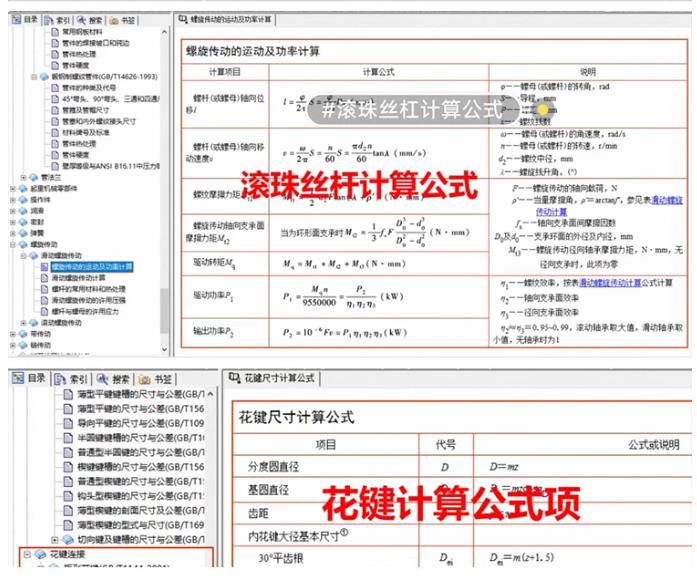The height and width of the screenshot is (578, 697).
Task: Click the 30°平齿根 table cell
Action: [325, 558]
